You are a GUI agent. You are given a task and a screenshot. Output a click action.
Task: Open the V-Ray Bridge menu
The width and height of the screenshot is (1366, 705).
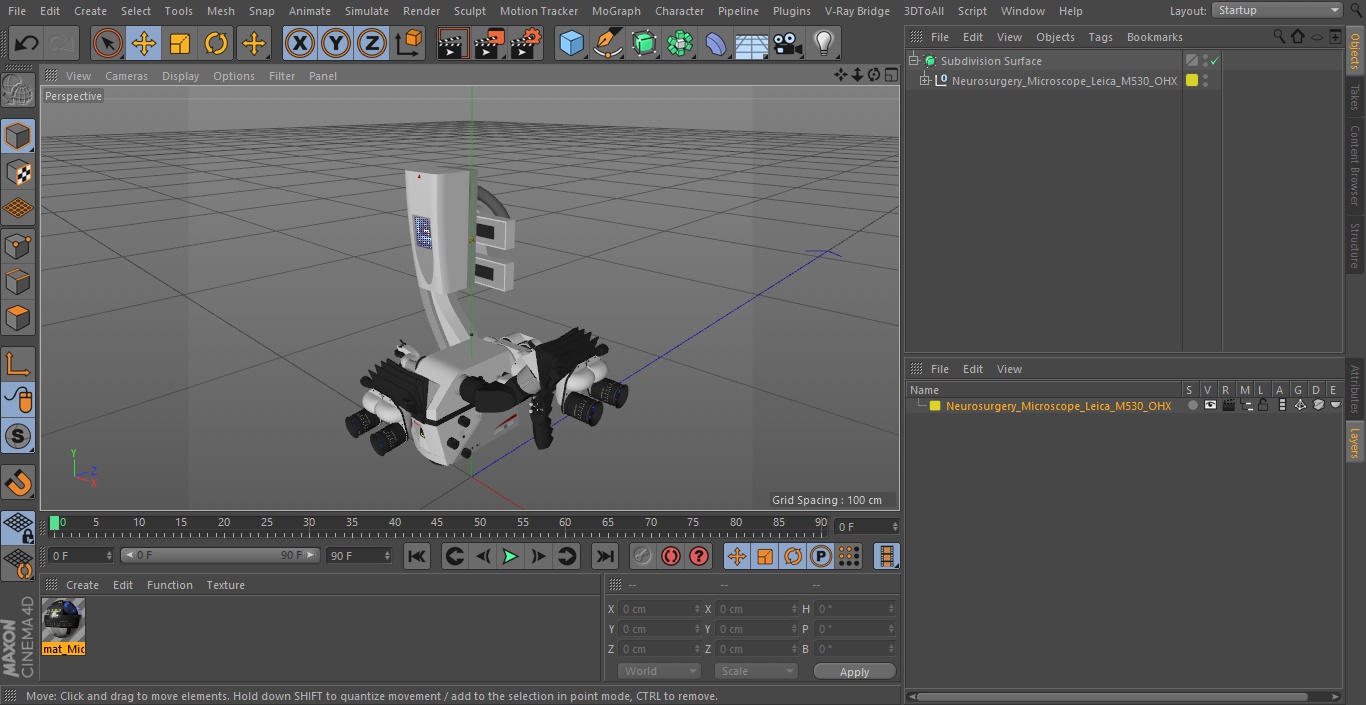pyautogui.click(x=857, y=11)
